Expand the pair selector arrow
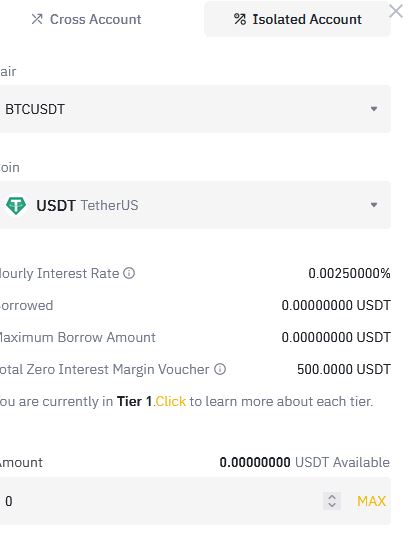Image resolution: width=412 pixels, height=553 pixels. point(374,109)
